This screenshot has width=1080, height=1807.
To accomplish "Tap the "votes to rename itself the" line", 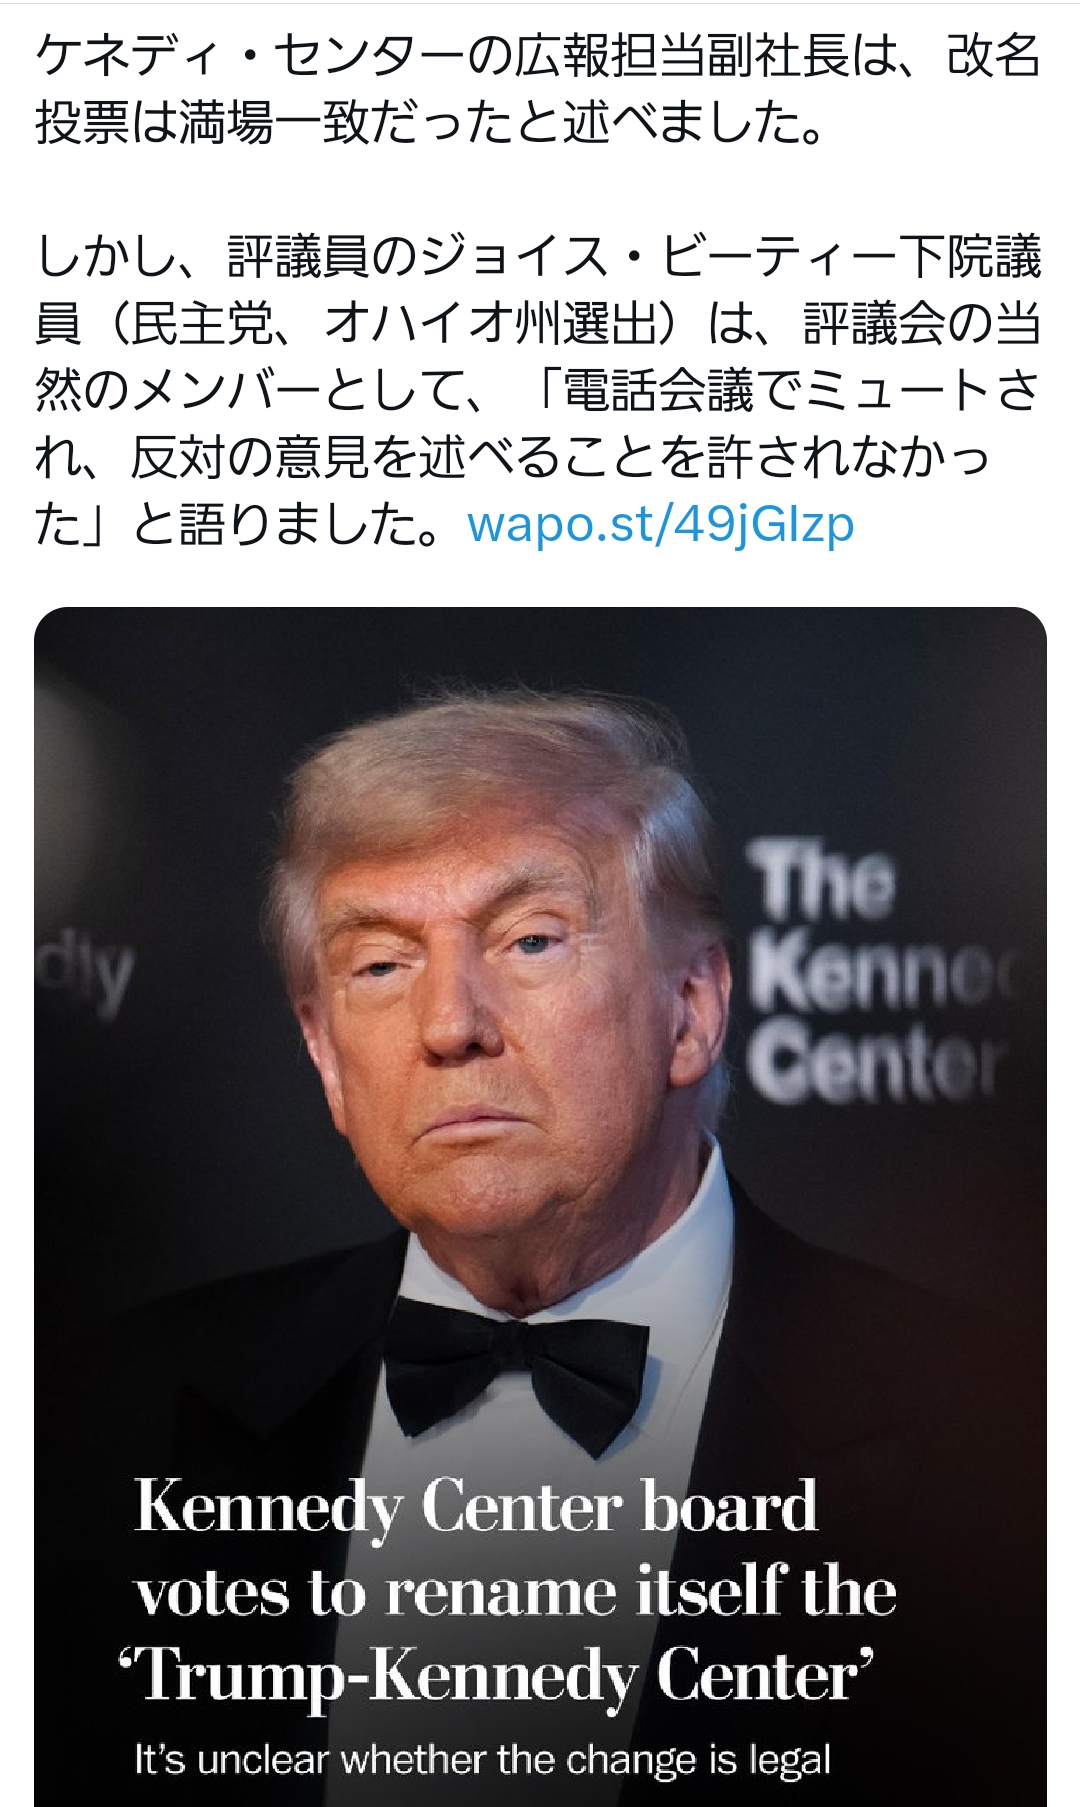I will point(516,1592).
